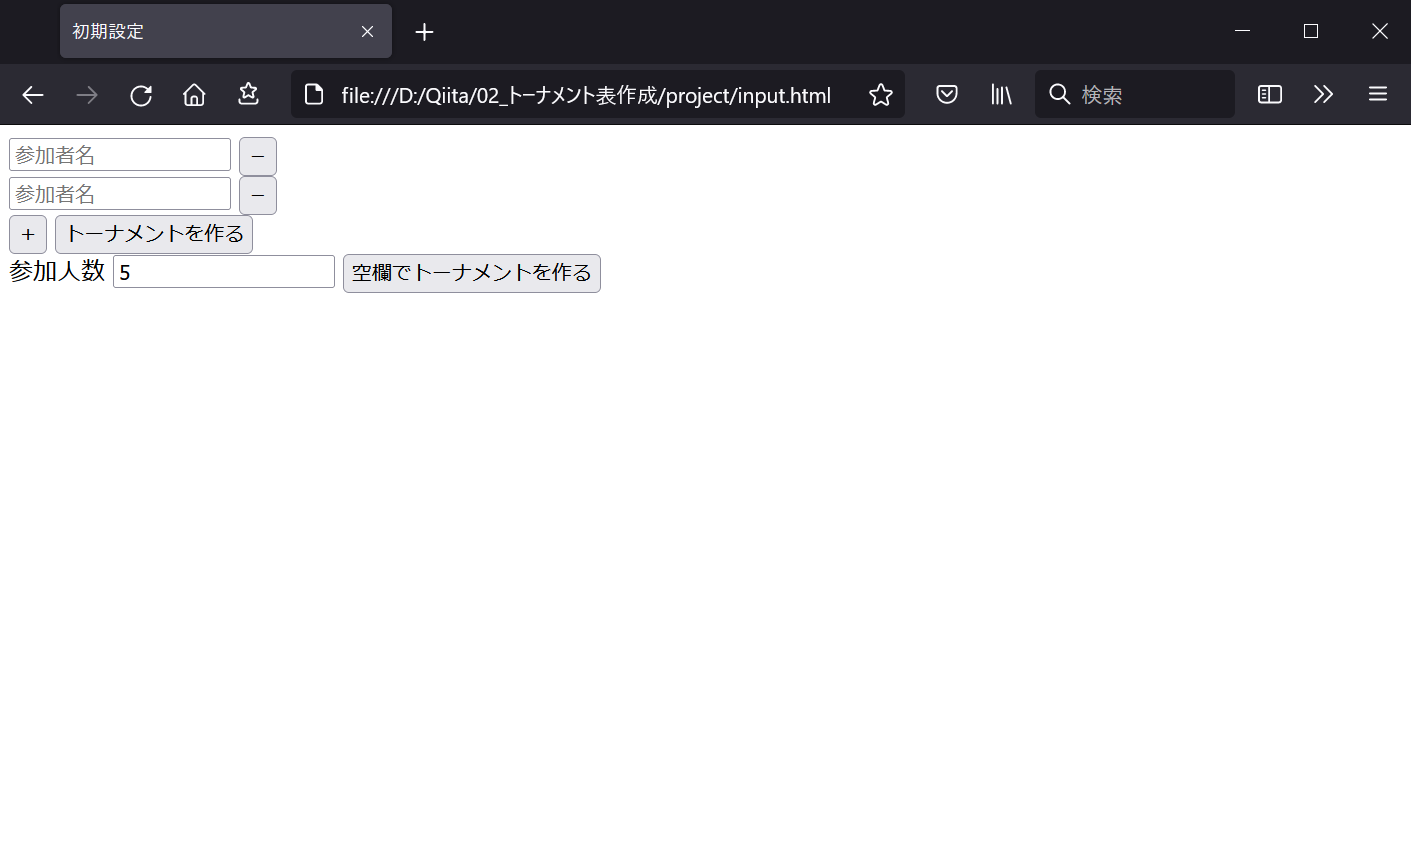The height and width of the screenshot is (852, 1411).
Task: Open the browser home page
Action: (x=193, y=94)
